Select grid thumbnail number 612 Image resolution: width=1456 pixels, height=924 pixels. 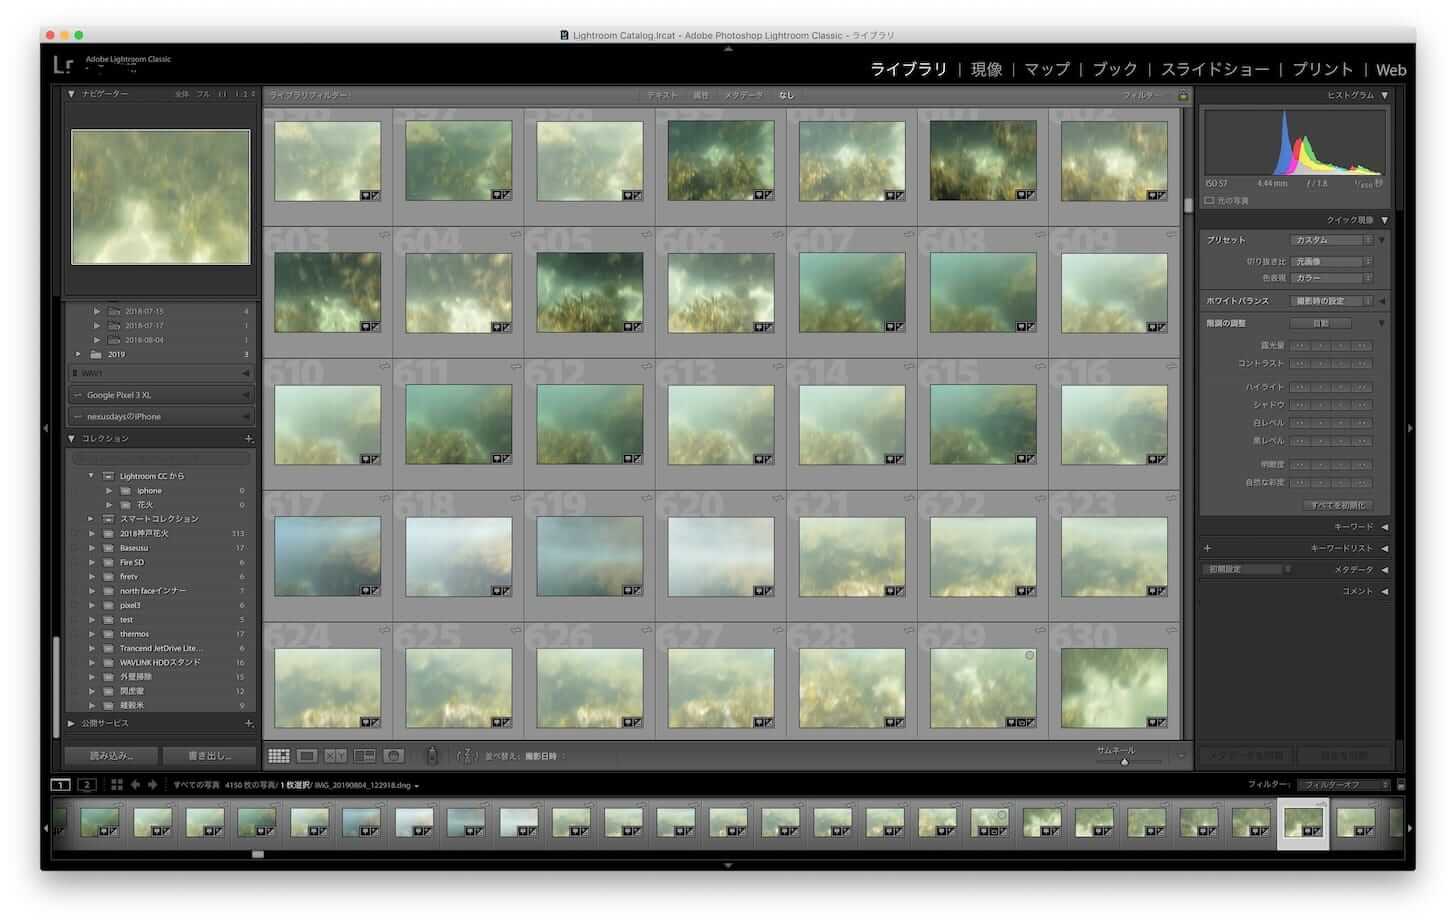click(x=590, y=425)
